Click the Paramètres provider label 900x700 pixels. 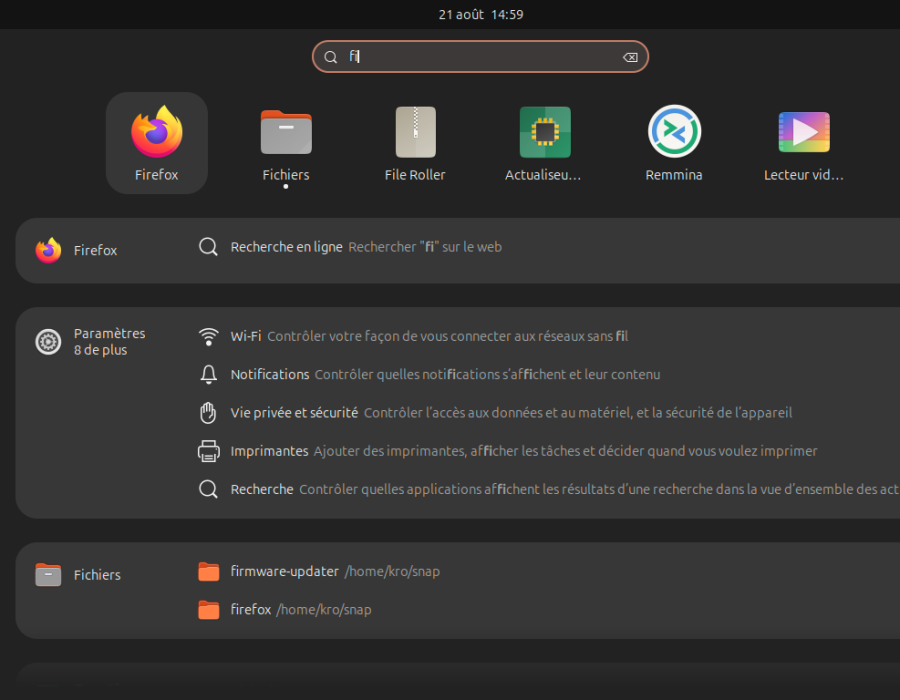[x=110, y=333]
